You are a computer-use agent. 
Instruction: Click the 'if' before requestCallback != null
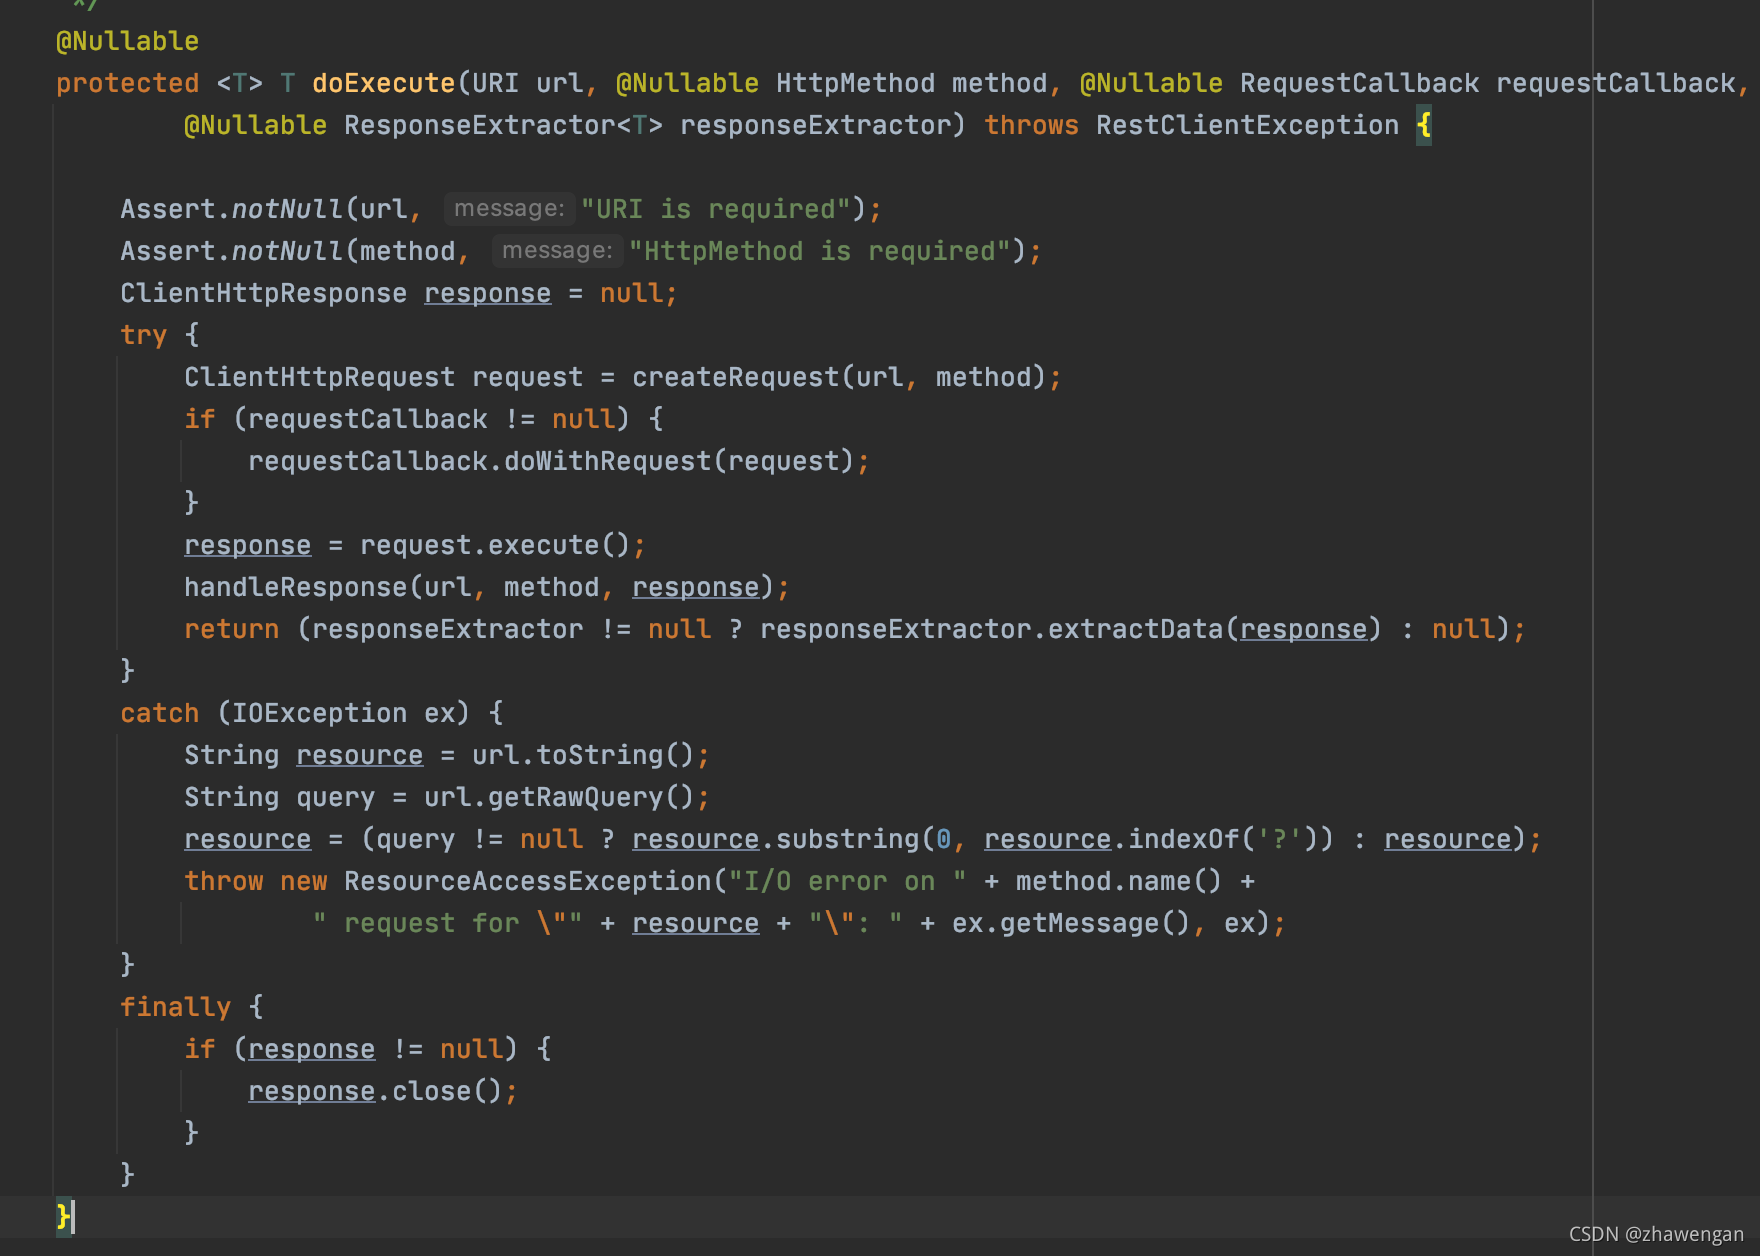coord(199,419)
